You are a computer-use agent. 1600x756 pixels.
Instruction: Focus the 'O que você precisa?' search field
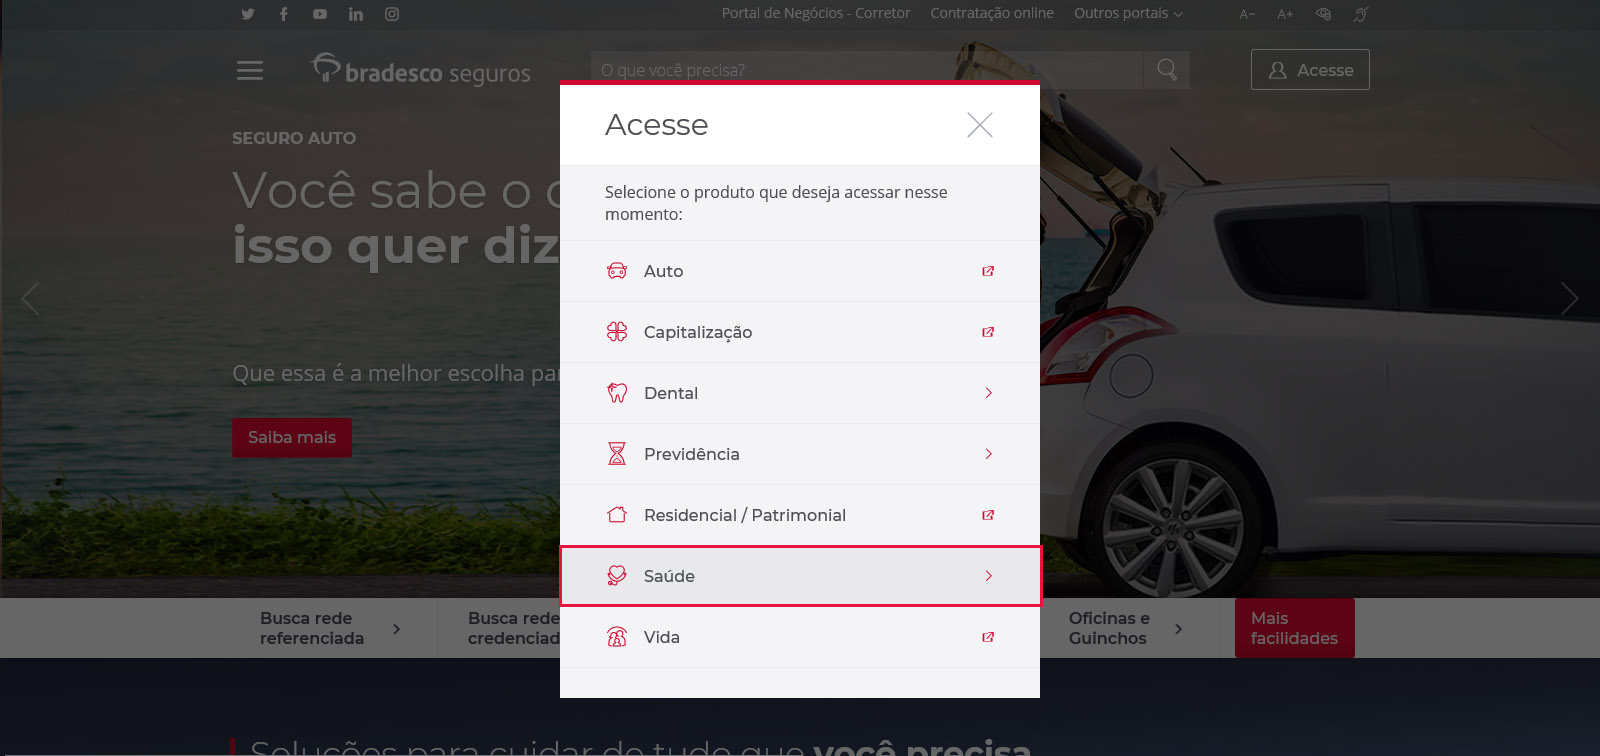point(867,70)
